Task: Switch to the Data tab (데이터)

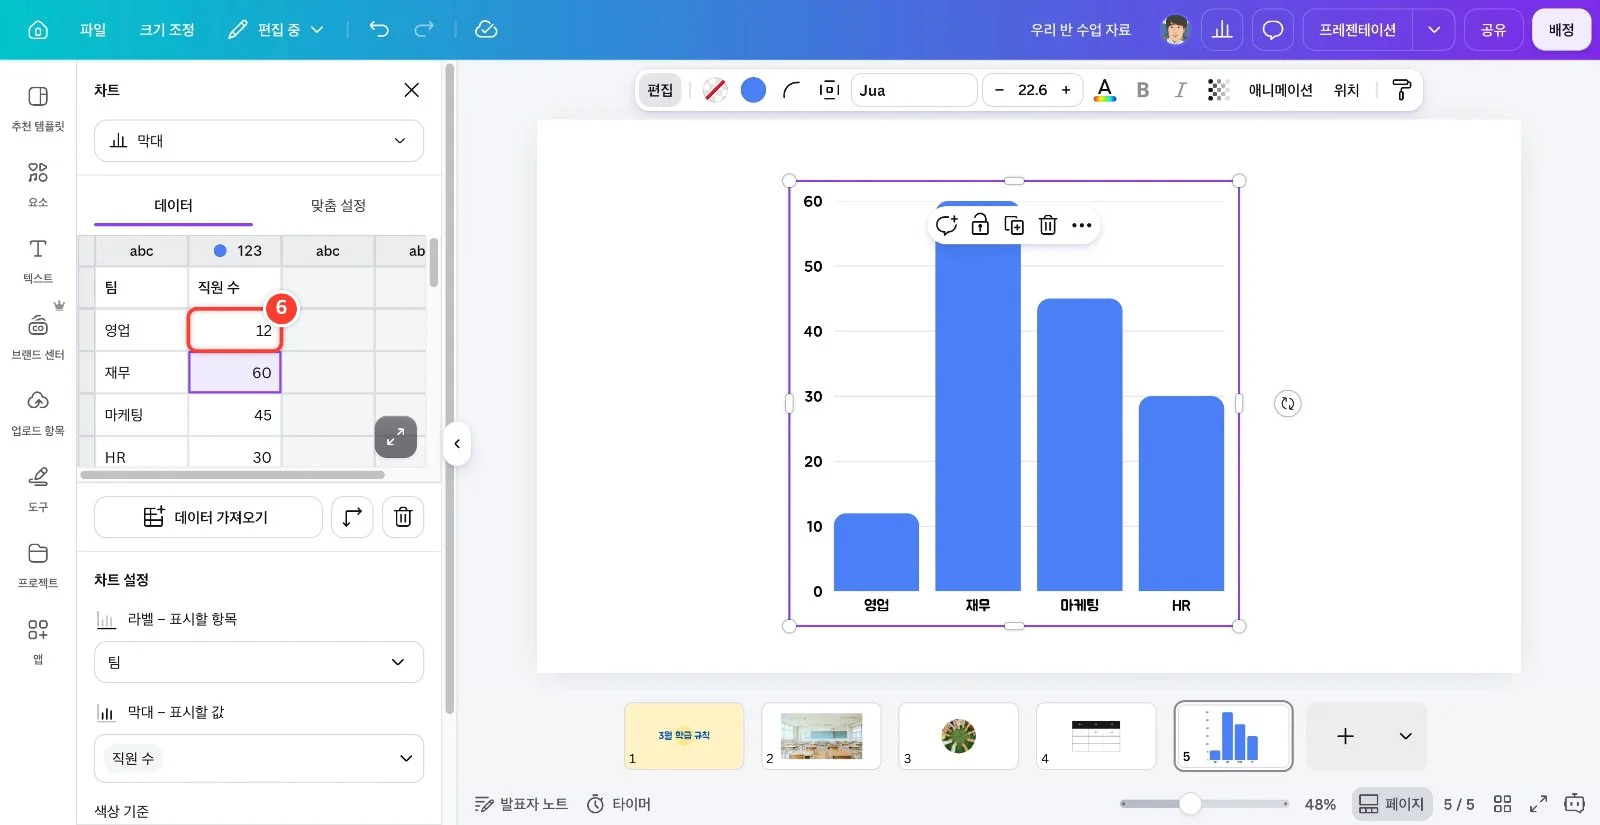Action: (x=173, y=205)
